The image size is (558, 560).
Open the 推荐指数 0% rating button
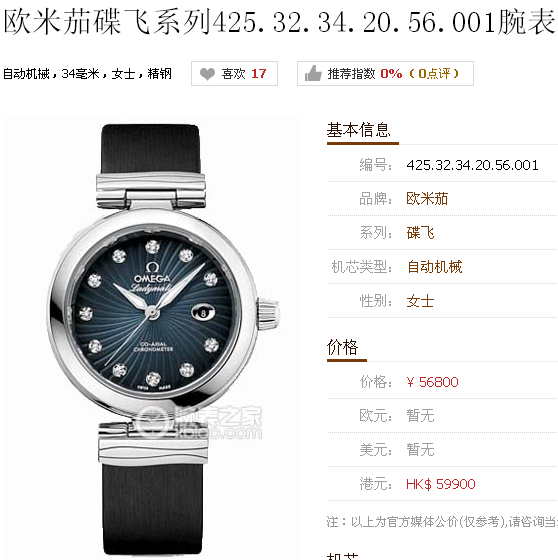coord(385,74)
